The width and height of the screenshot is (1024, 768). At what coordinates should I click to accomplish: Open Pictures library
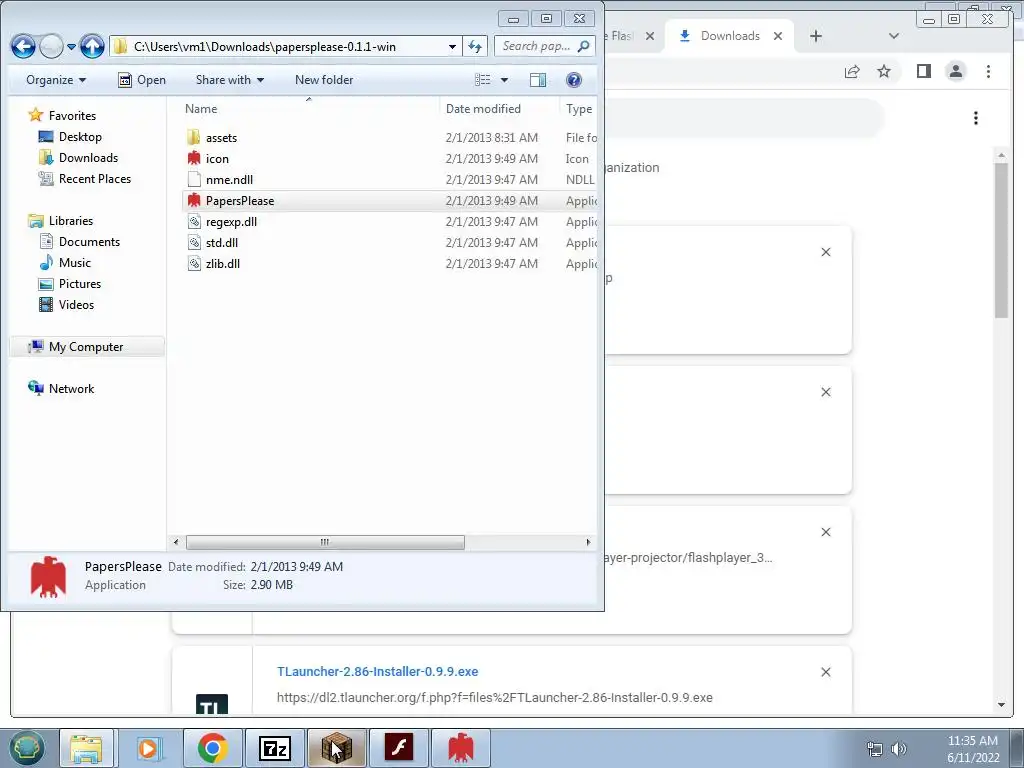pyautogui.click(x=70, y=283)
